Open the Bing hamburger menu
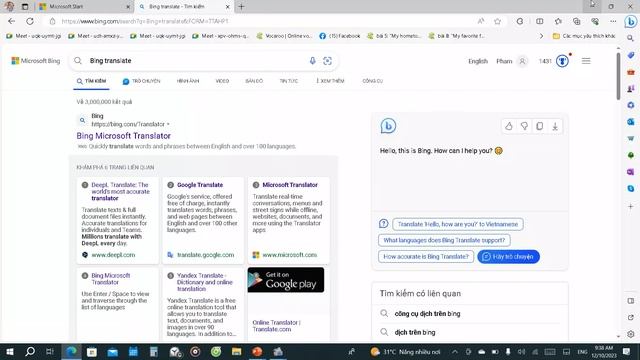 point(586,61)
